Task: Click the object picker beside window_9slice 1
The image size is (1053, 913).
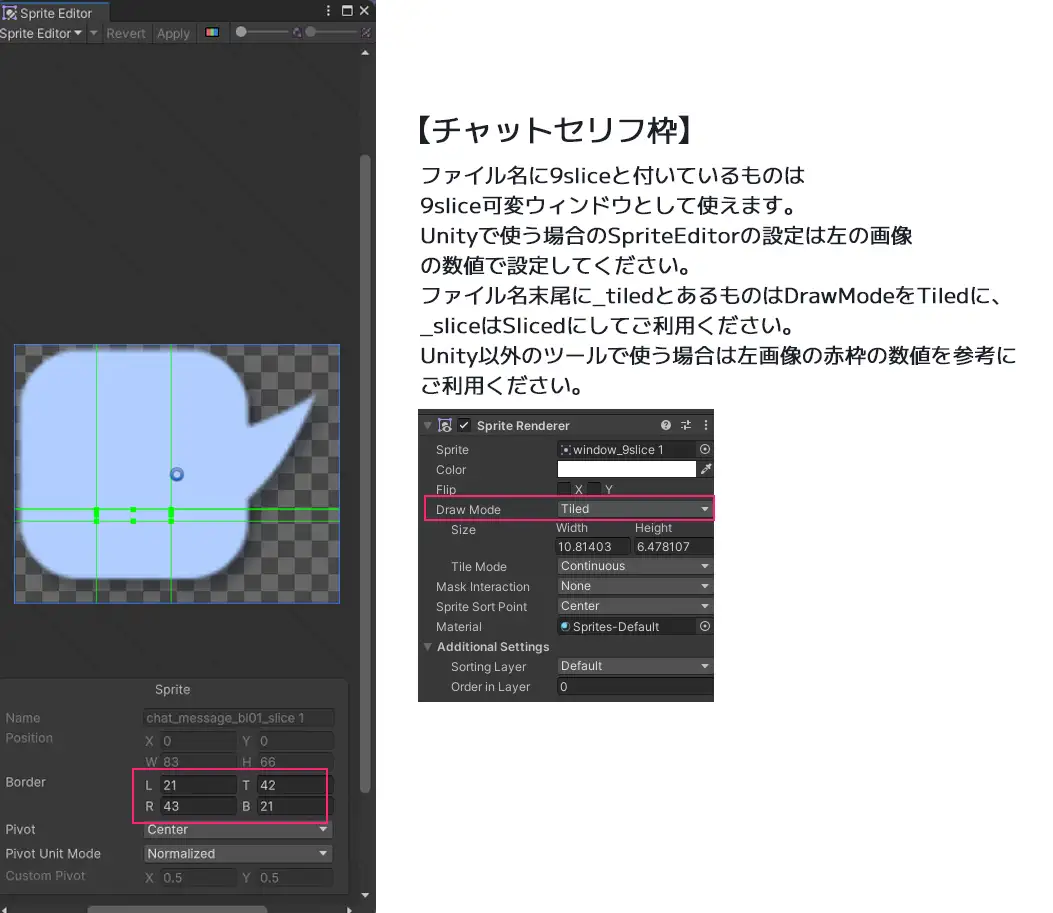Action: (705, 449)
